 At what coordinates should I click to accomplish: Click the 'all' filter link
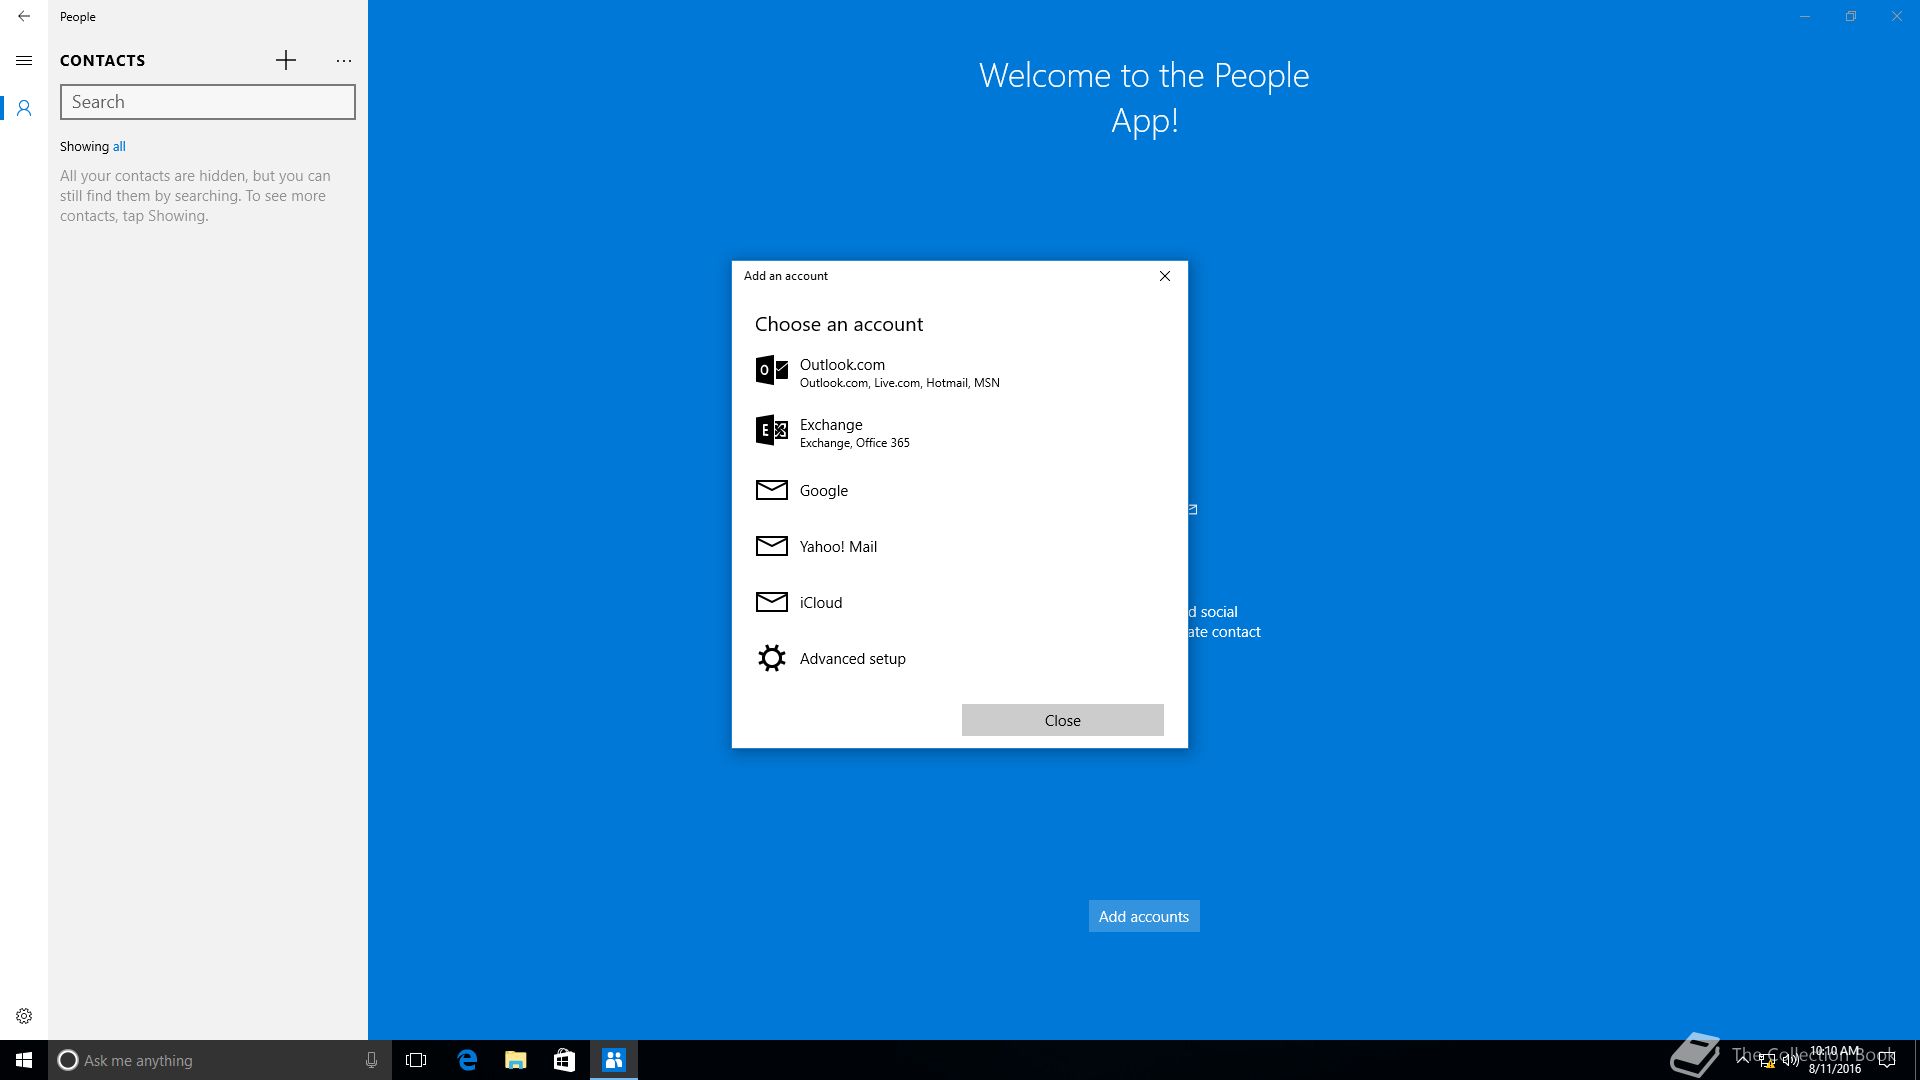119,146
